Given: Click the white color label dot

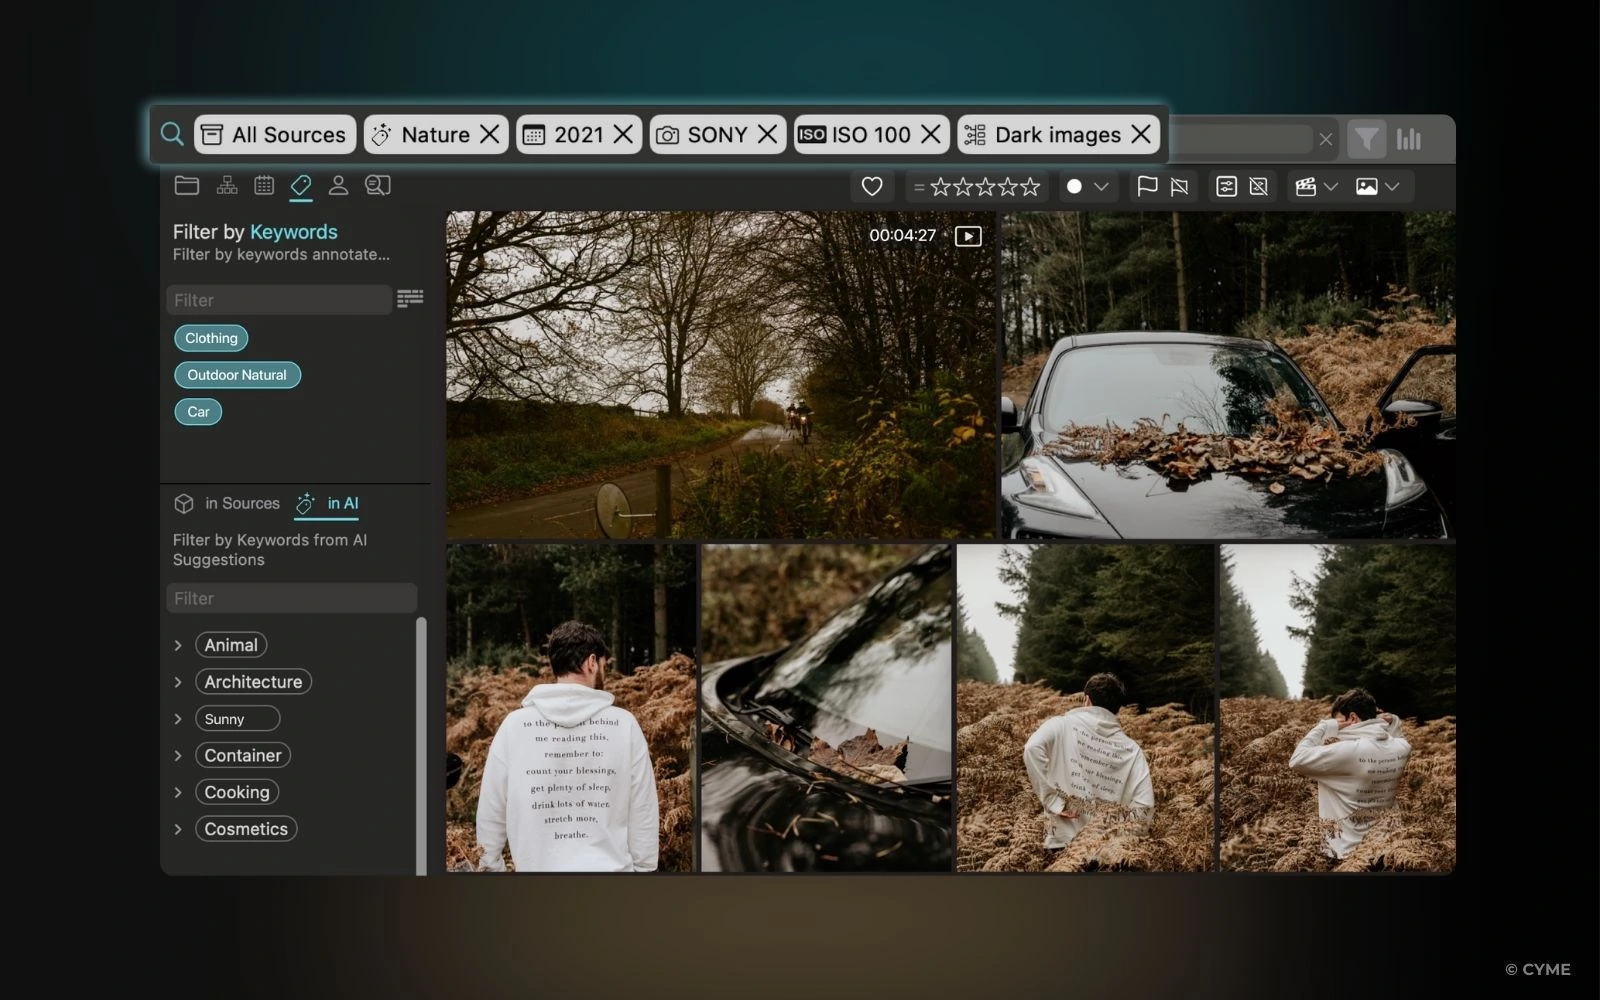Looking at the screenshot, I should pos(1074,186).
